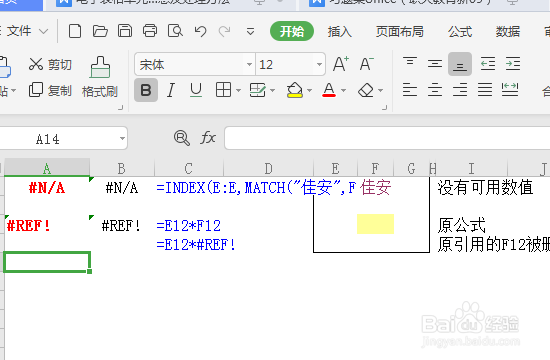Expand the borders dropdown arrow
Screen dimensions: 550x360
(x=239, y=91)
